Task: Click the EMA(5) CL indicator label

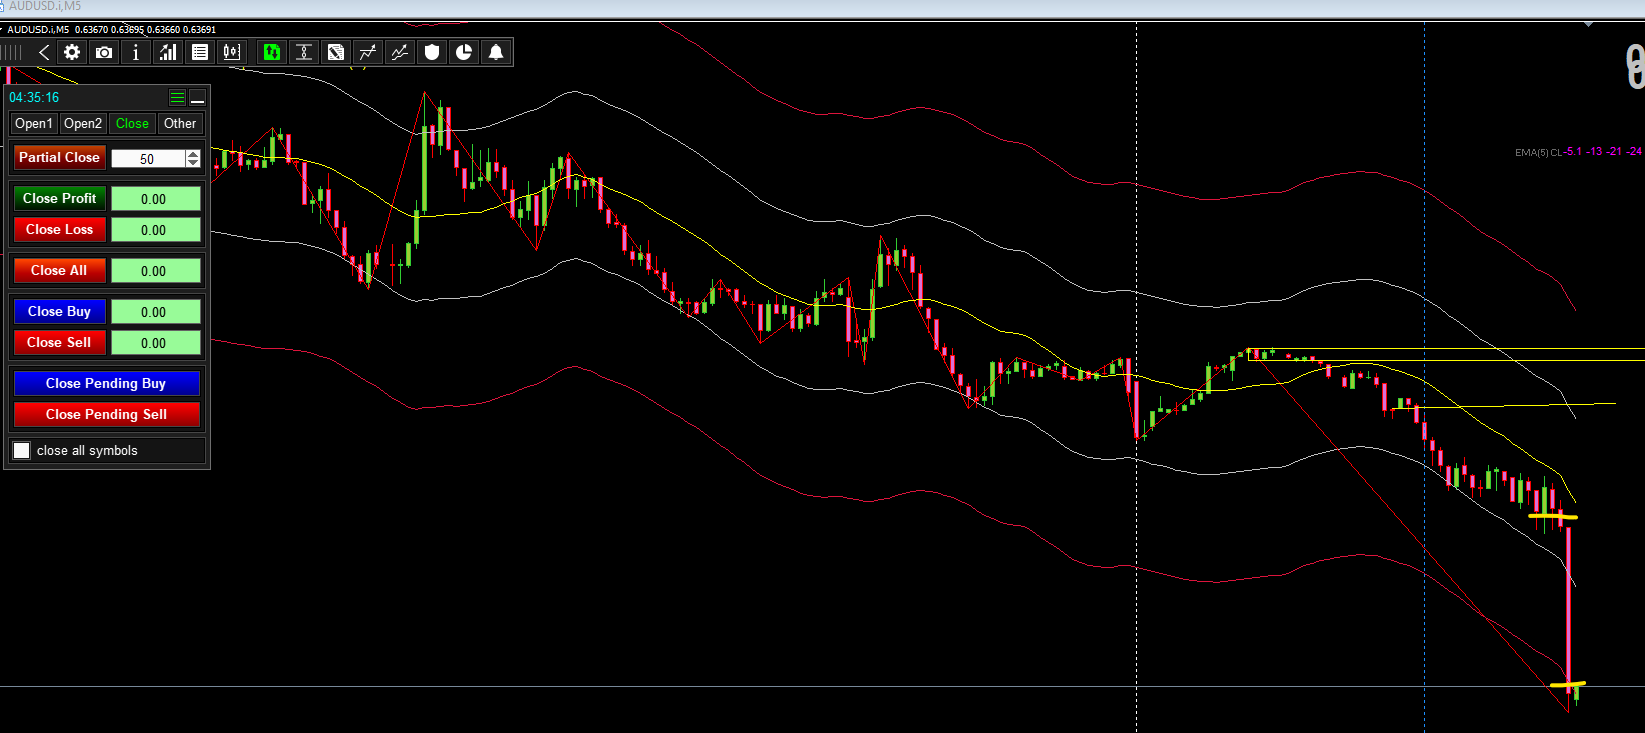Action: tap(1539, 152)
